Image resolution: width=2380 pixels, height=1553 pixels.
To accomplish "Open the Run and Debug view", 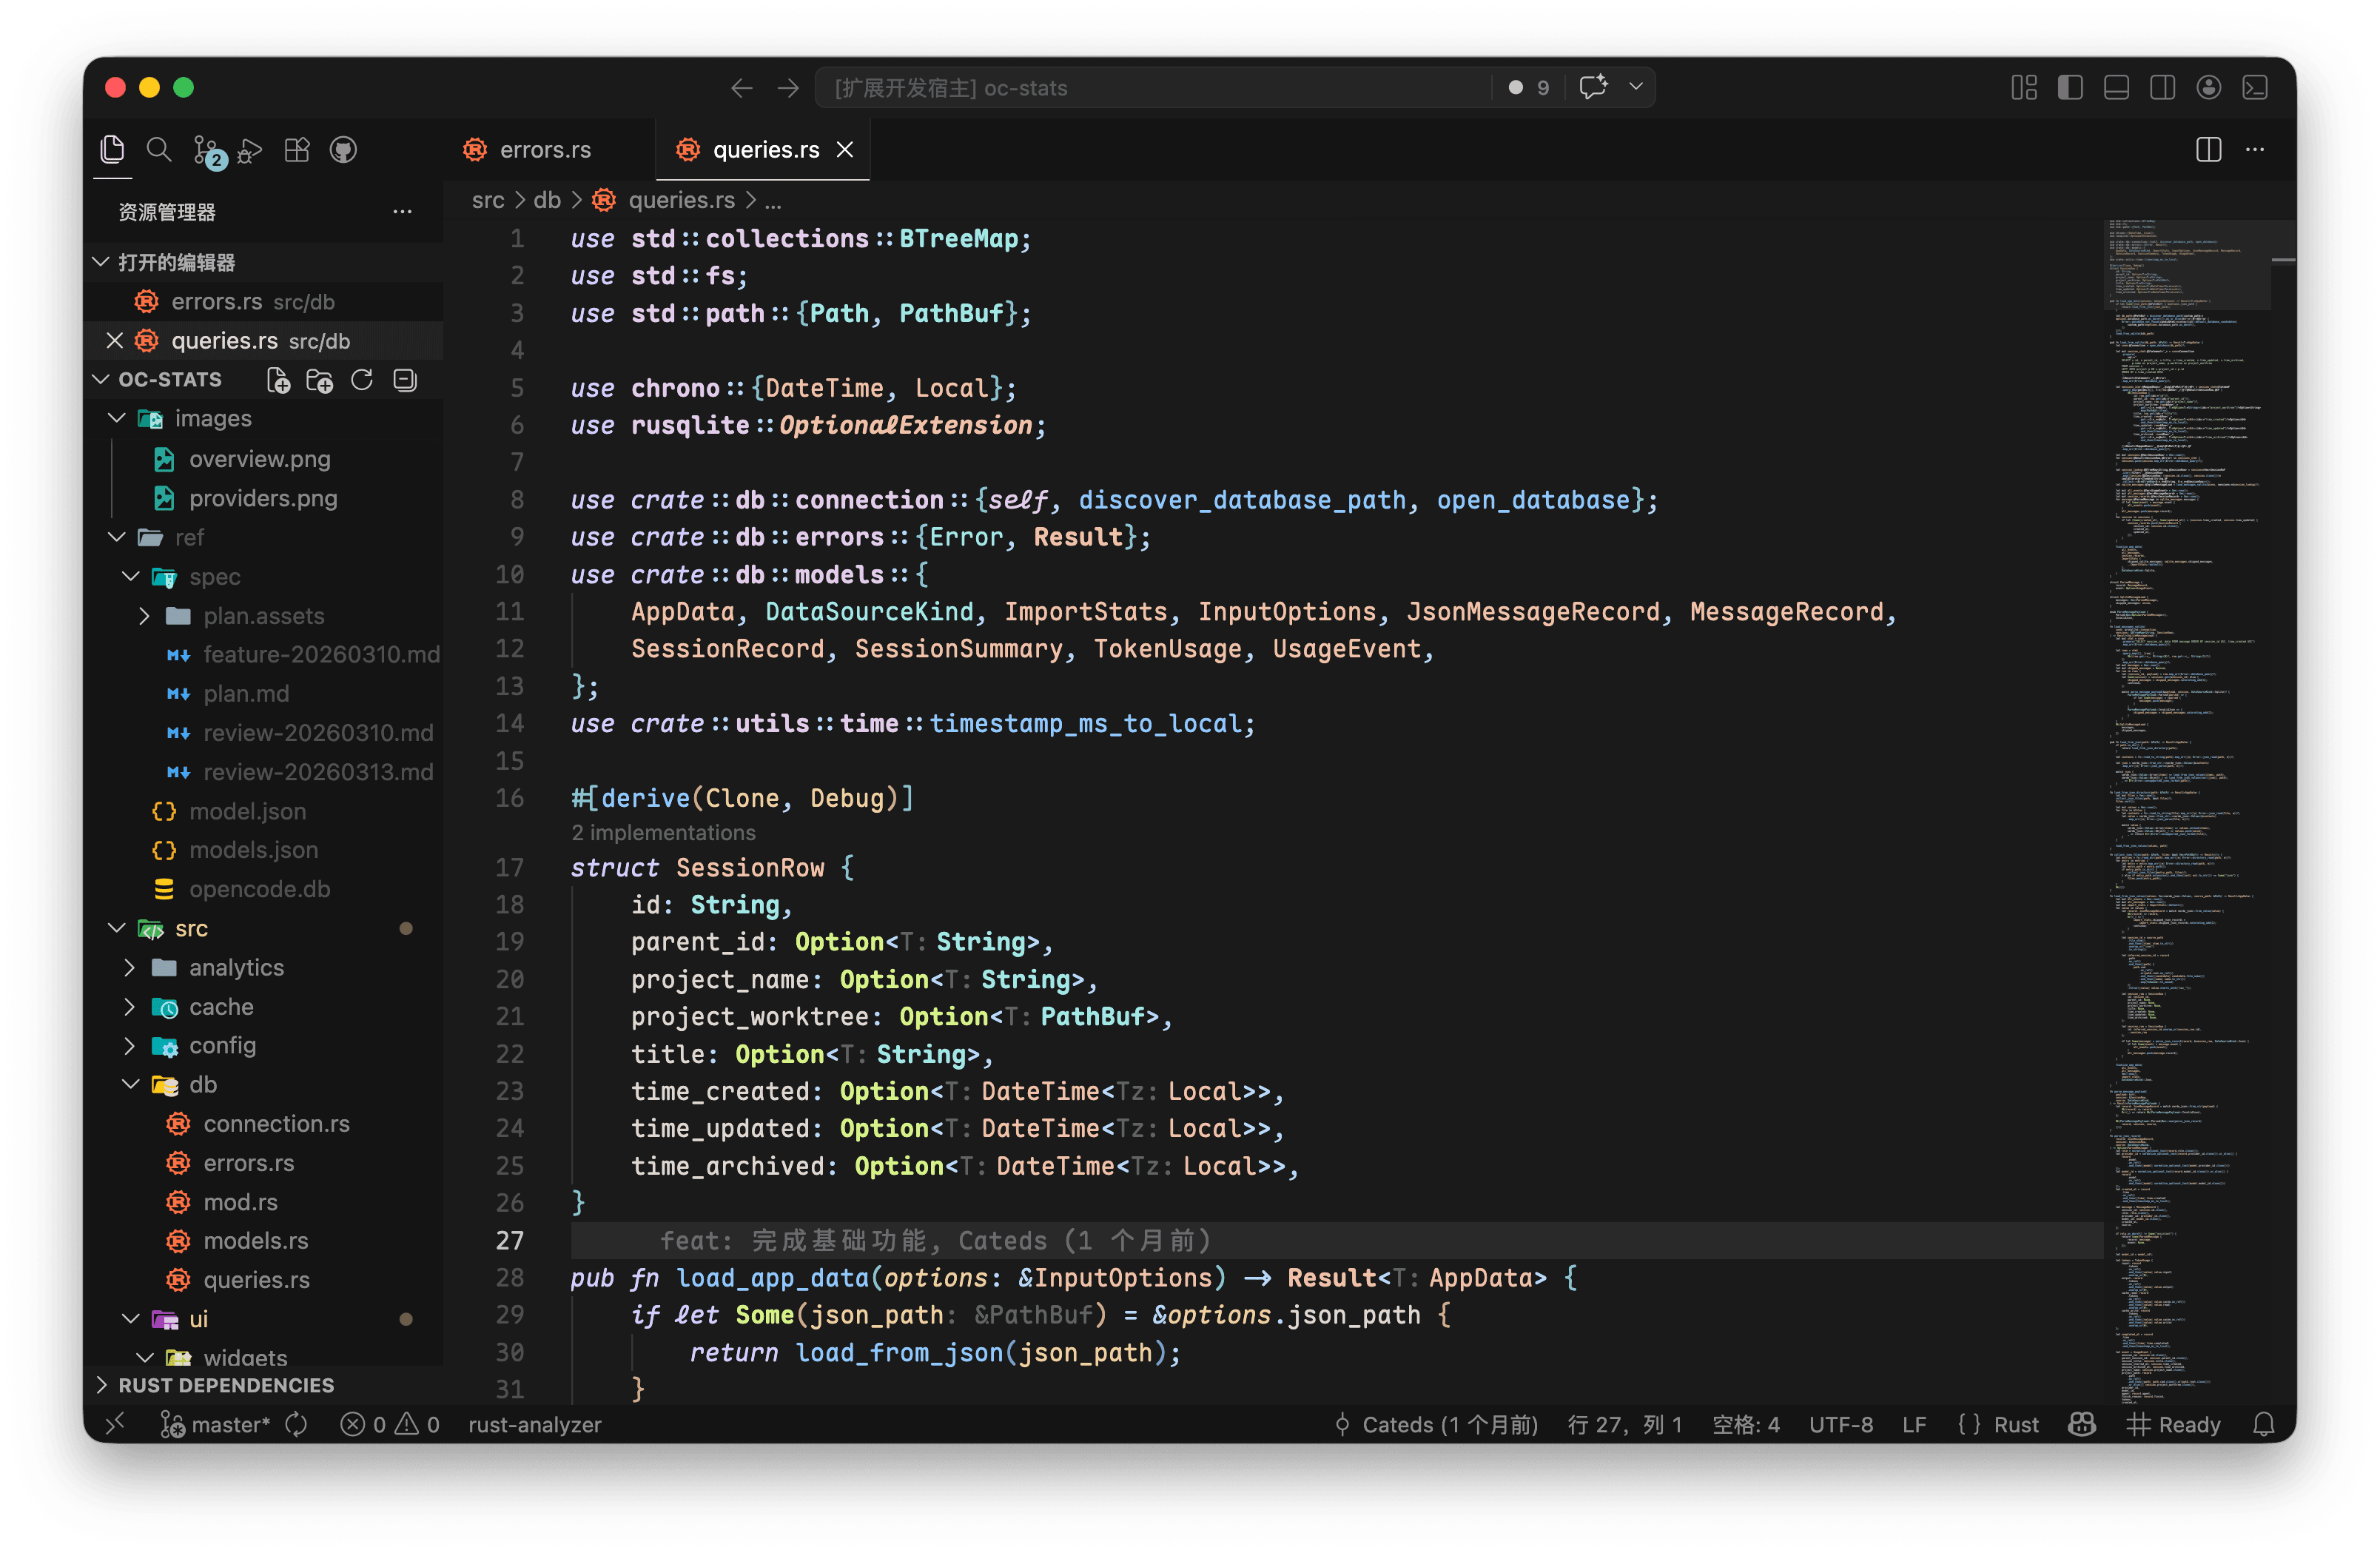I will [x=250, y=150].
